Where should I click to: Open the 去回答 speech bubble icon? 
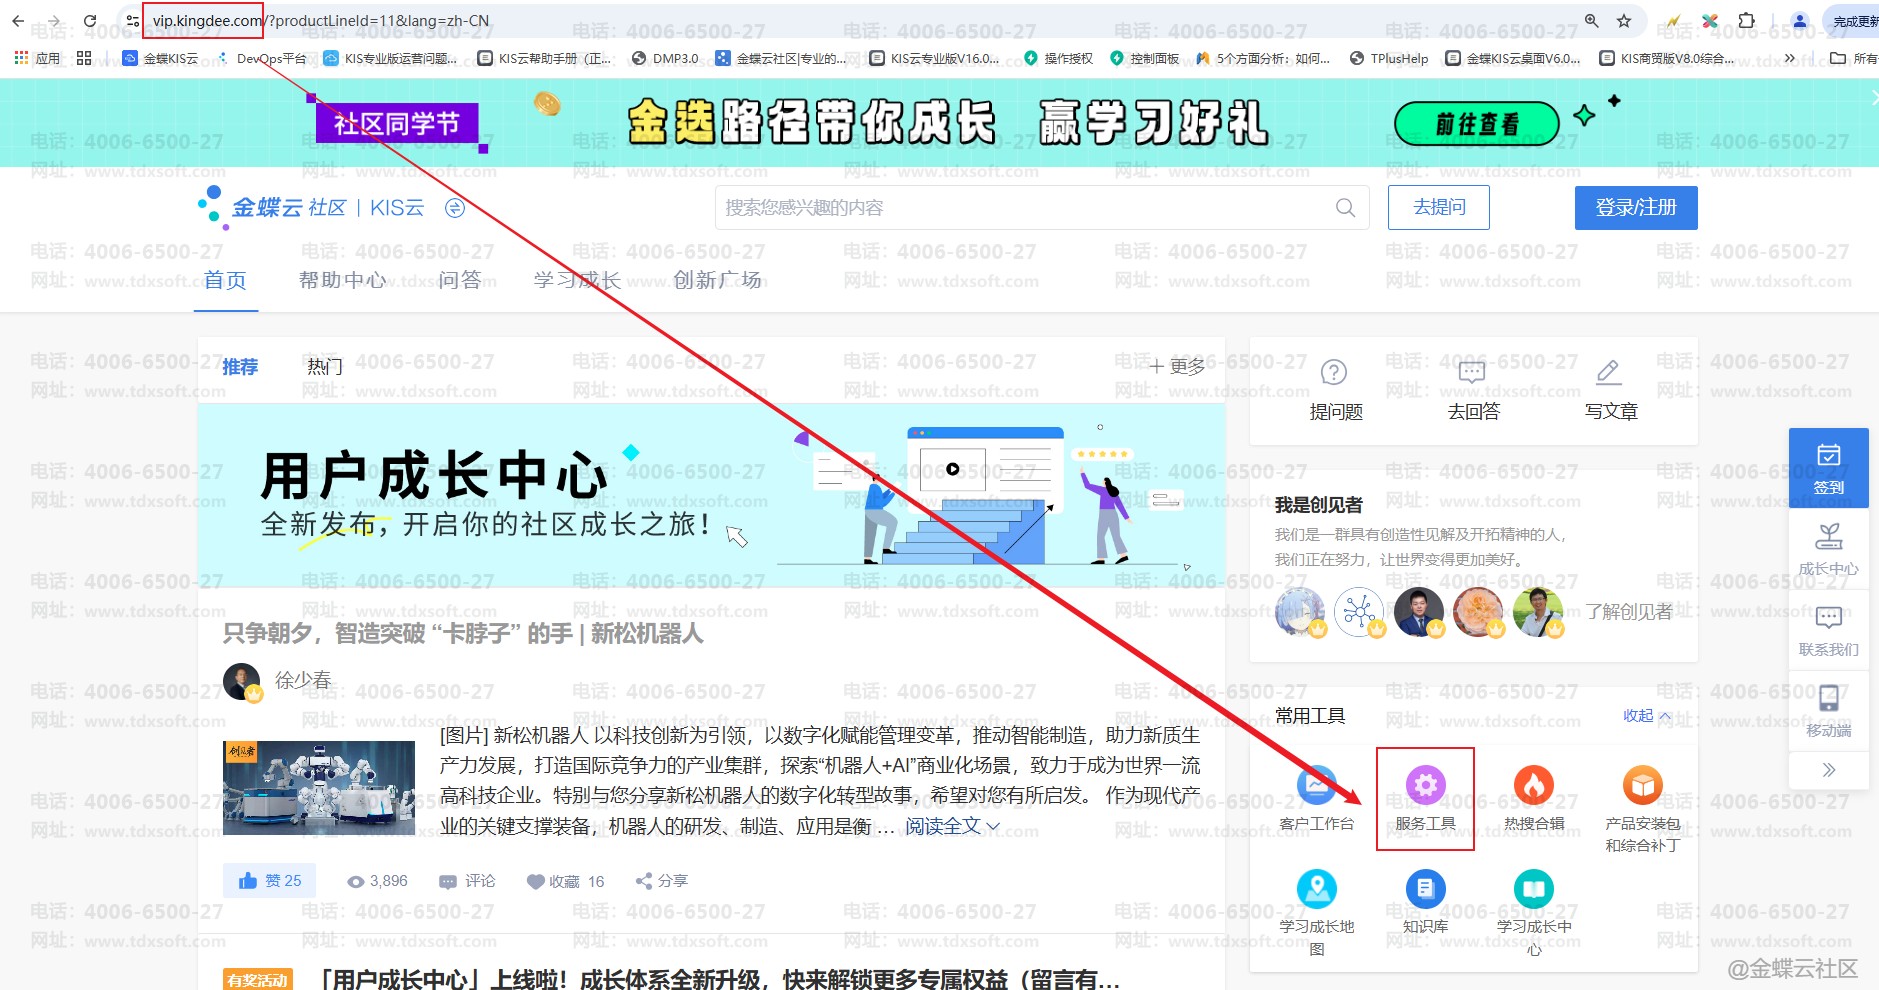[x=1472, y=373]
